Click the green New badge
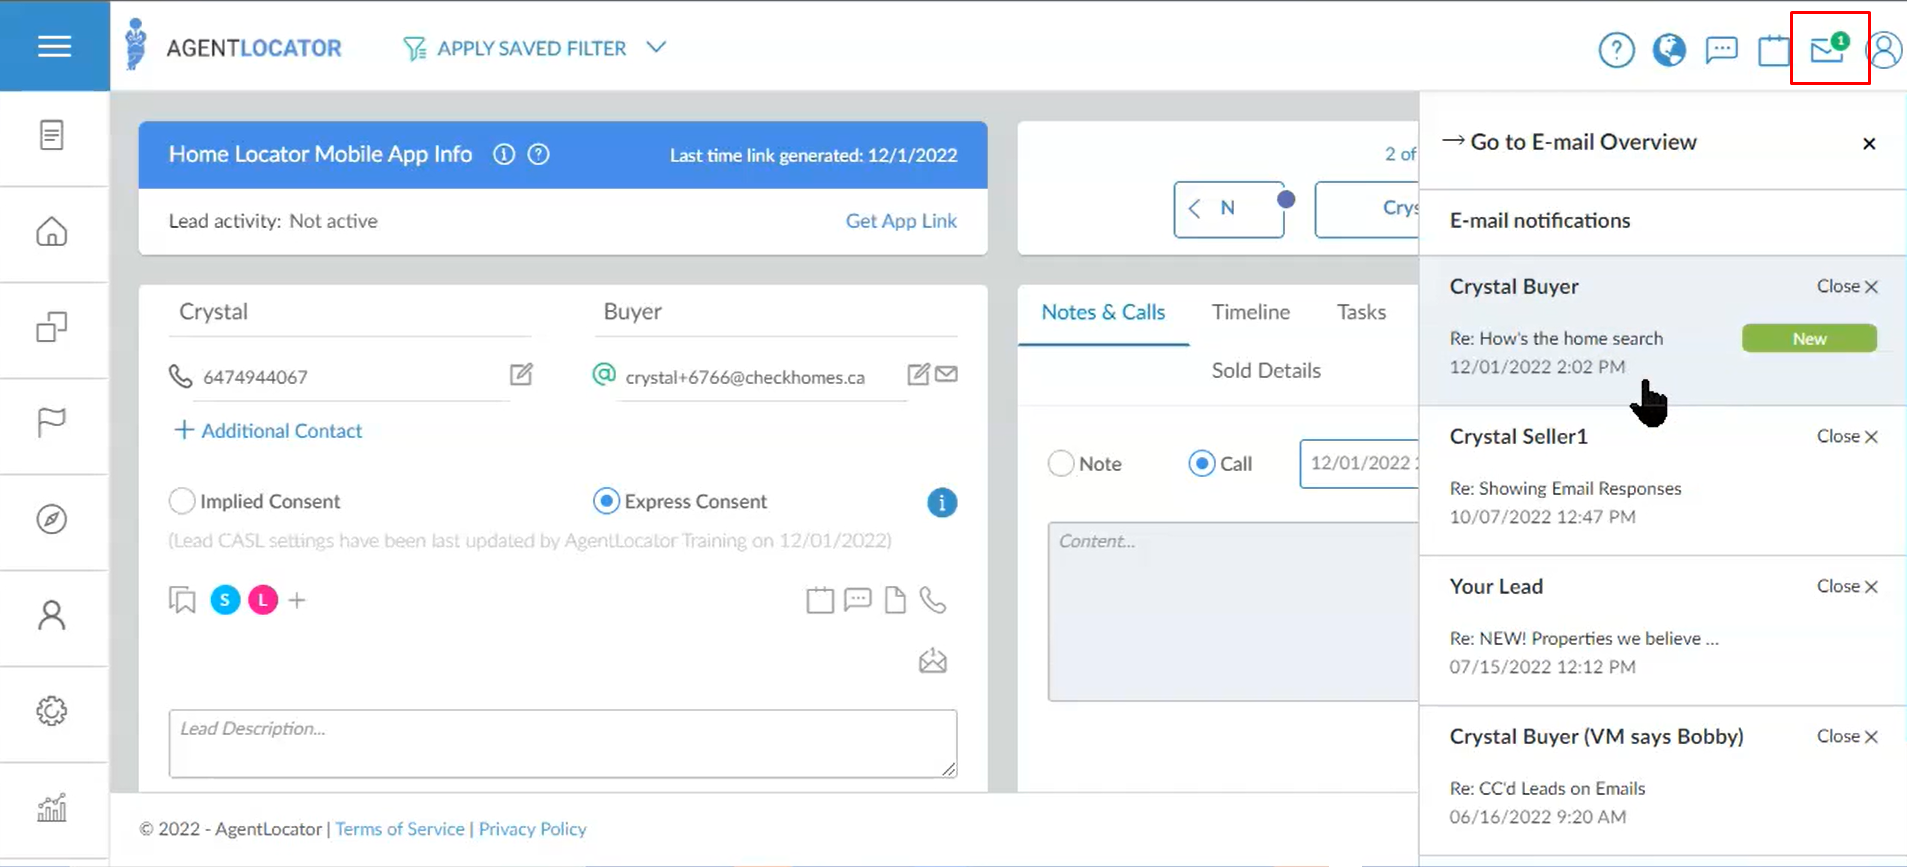The width and height of the screenshot is (1907, 867). click(x=1809, y=338)
